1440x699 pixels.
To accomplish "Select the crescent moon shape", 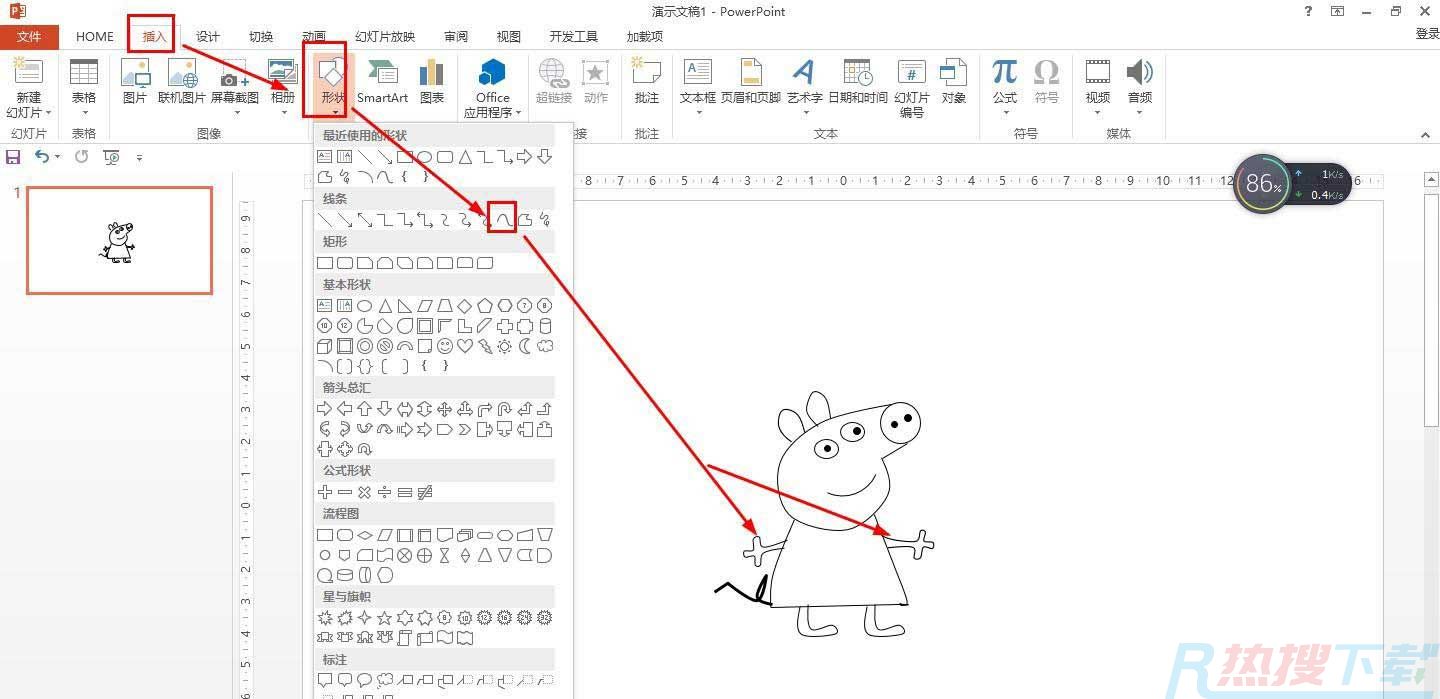I will (525, 346).
